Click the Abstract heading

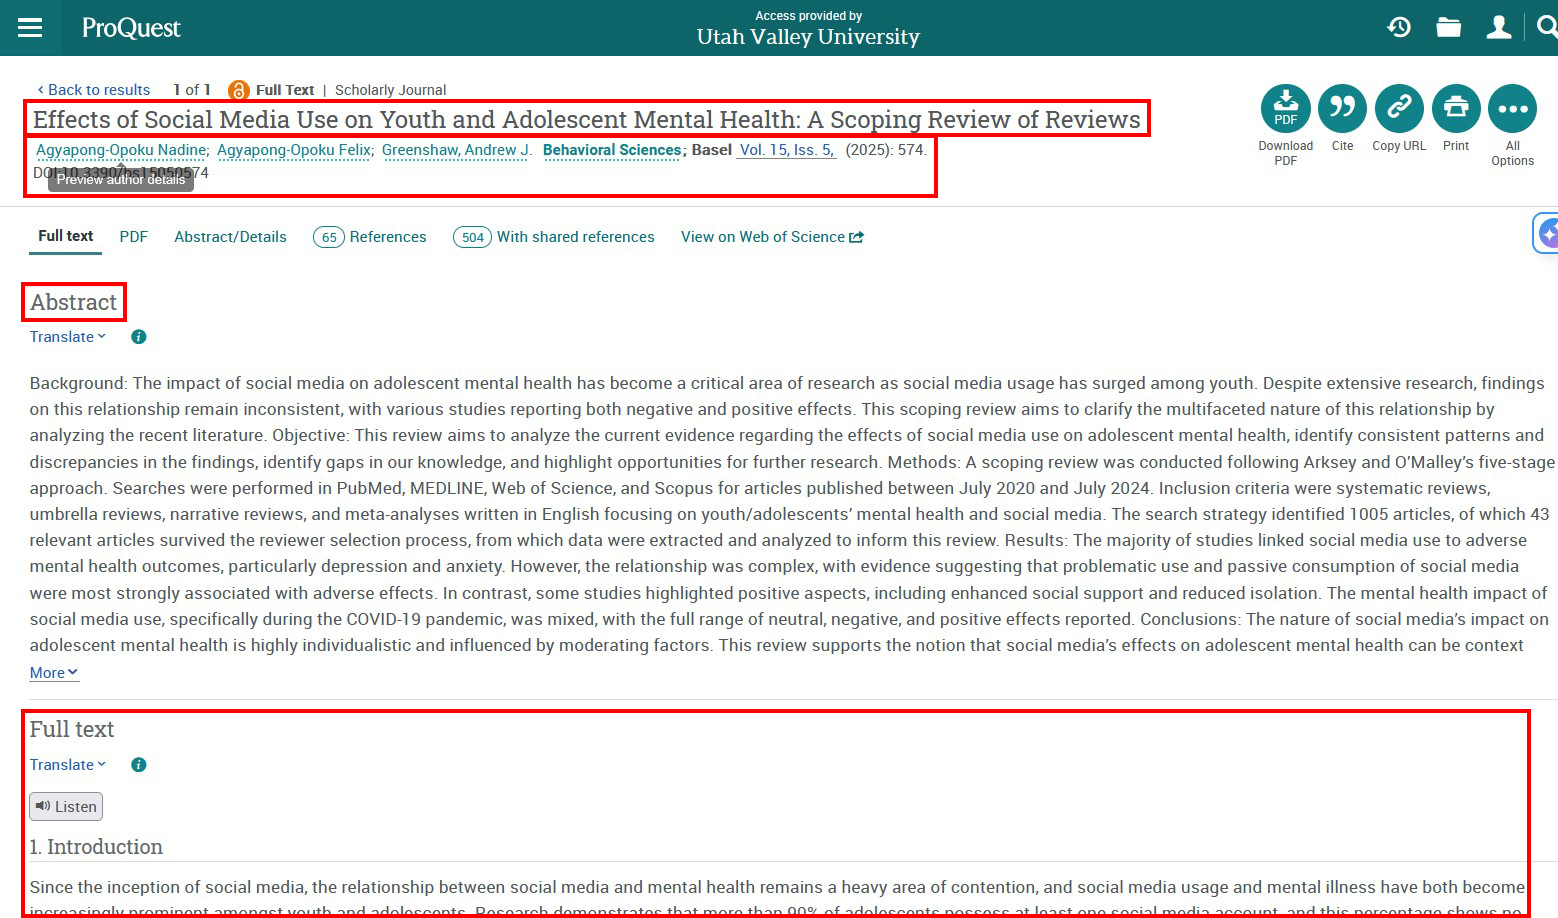pos(74,302)
